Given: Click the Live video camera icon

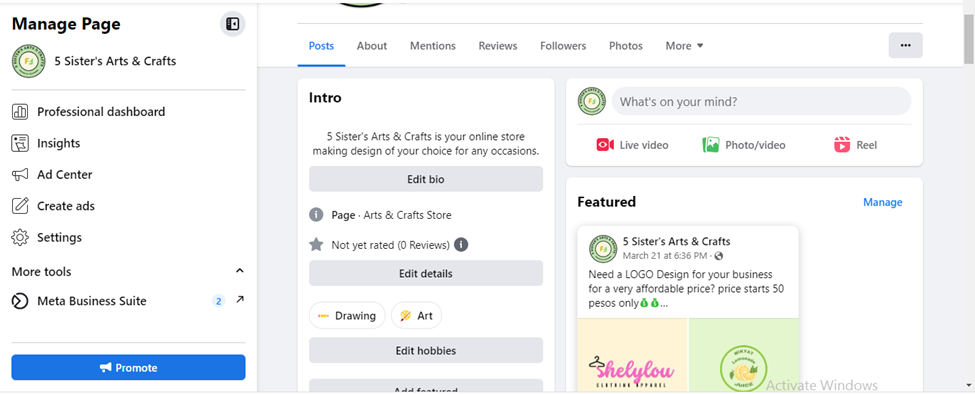Looking at the screenshot, I should pyautogui.click(x=605, y=145).
